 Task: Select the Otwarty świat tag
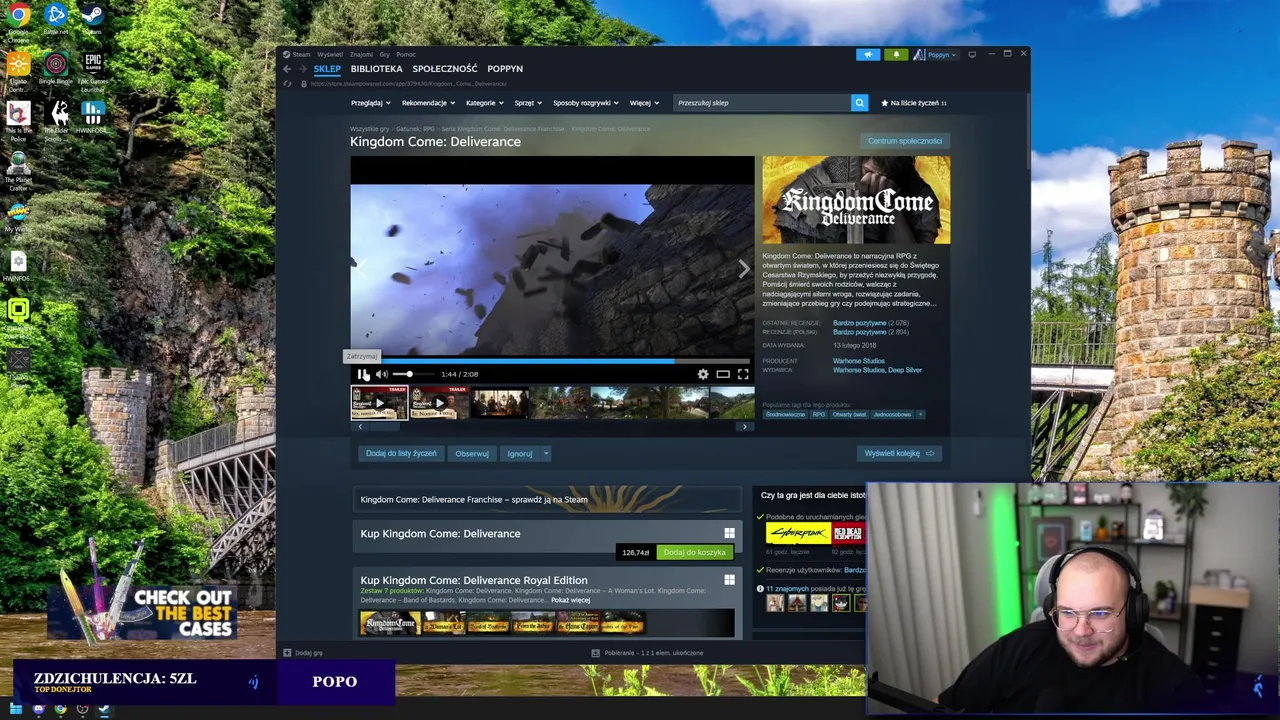(x=849, y=414)
